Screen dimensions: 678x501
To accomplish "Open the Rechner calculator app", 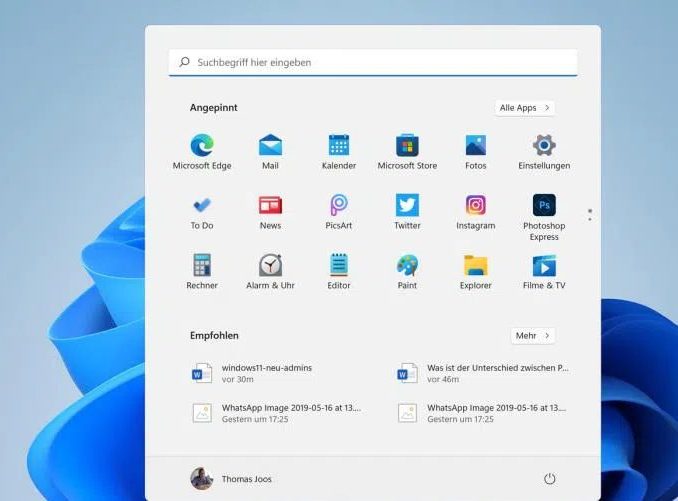I will click(x=202, y=271).
